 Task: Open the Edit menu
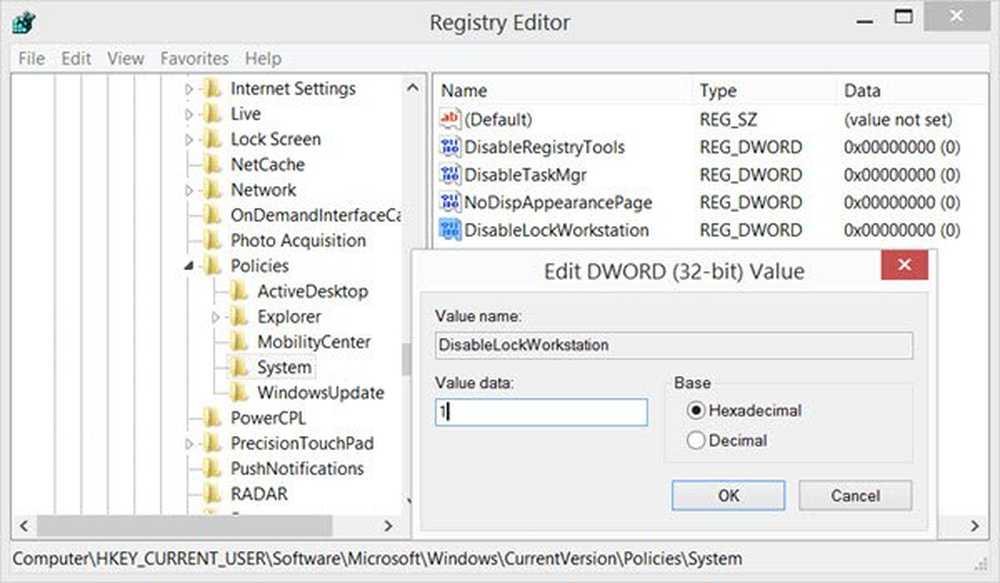(76, 59)
